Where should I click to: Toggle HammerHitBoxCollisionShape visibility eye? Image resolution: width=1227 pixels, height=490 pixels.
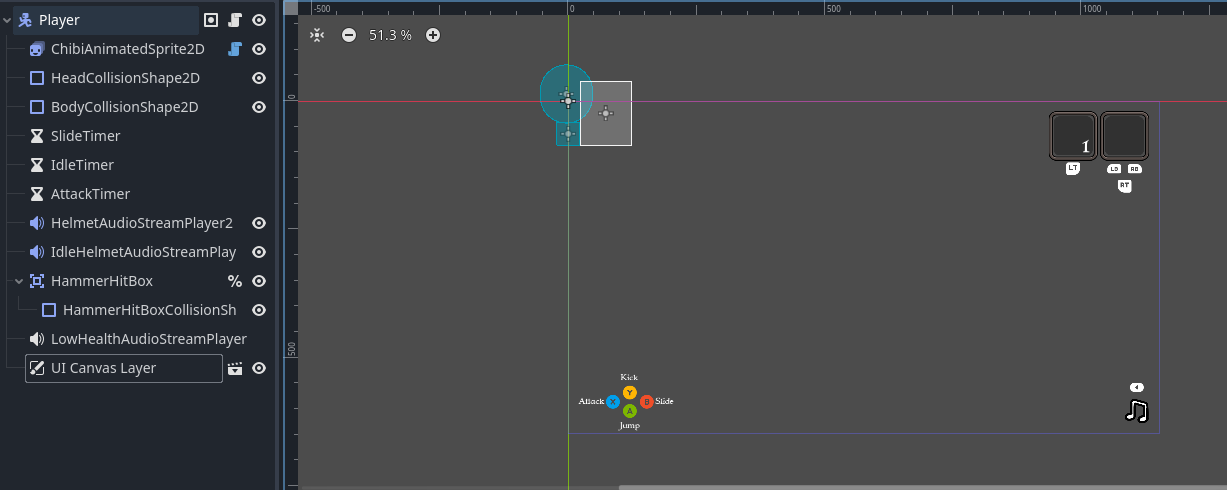click(x=259, y=310)
